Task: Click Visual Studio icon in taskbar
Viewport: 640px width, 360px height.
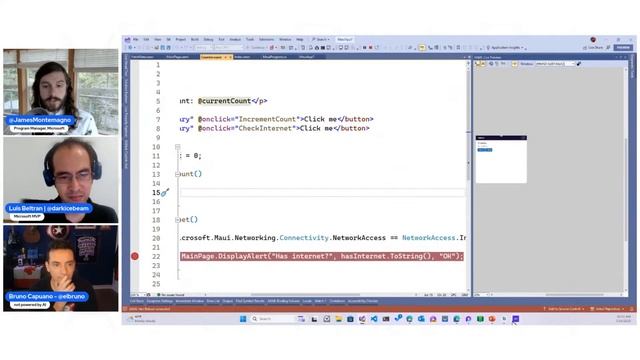Action: (x=362, y=319)
